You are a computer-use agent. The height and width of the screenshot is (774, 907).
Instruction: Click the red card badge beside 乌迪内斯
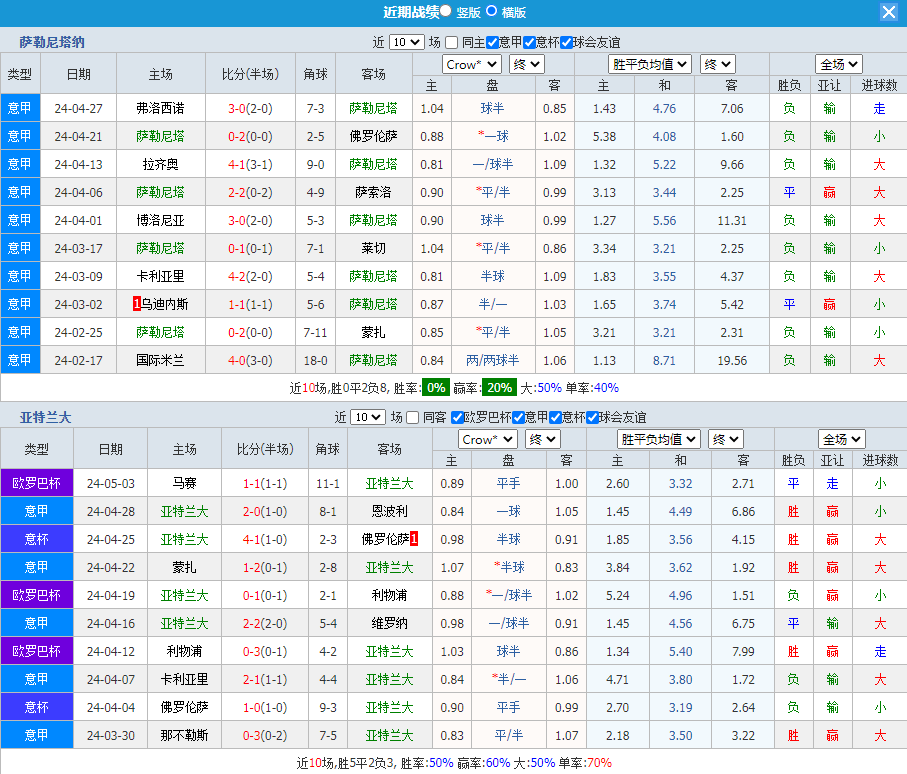point(136,304)
